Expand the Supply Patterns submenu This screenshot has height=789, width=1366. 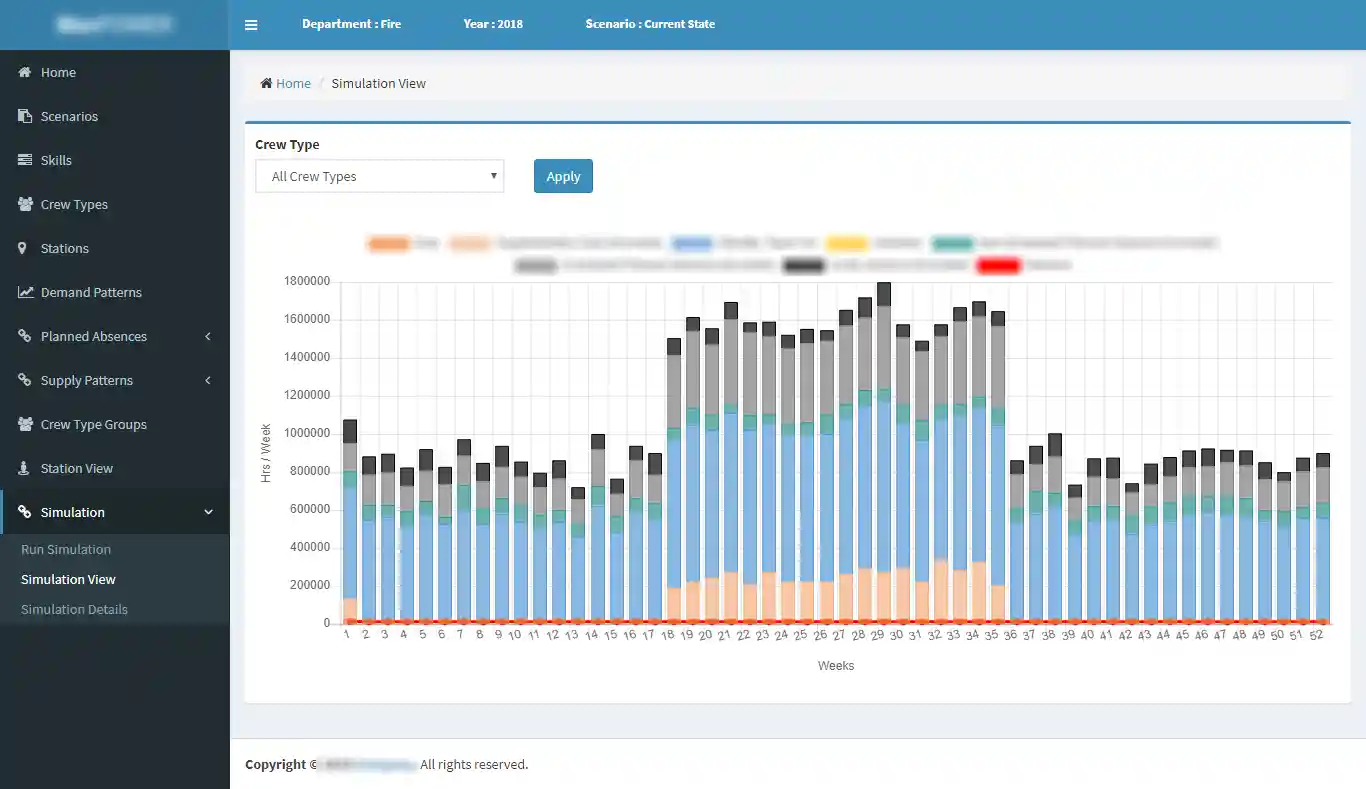[x=87, y=380]
